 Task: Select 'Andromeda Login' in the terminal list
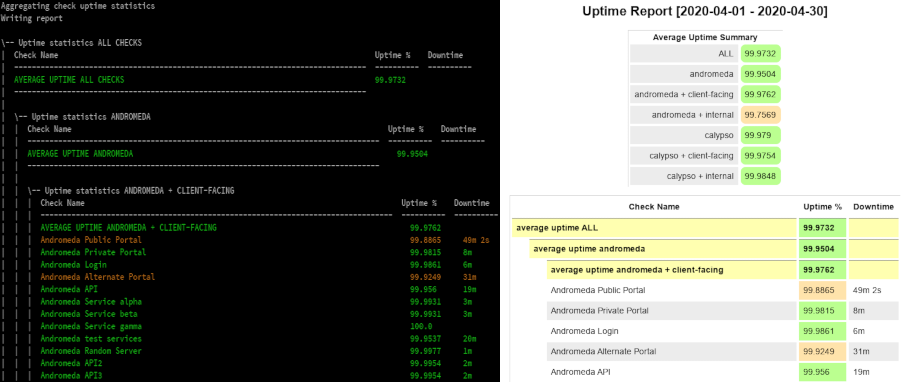(x=73, y=265)
